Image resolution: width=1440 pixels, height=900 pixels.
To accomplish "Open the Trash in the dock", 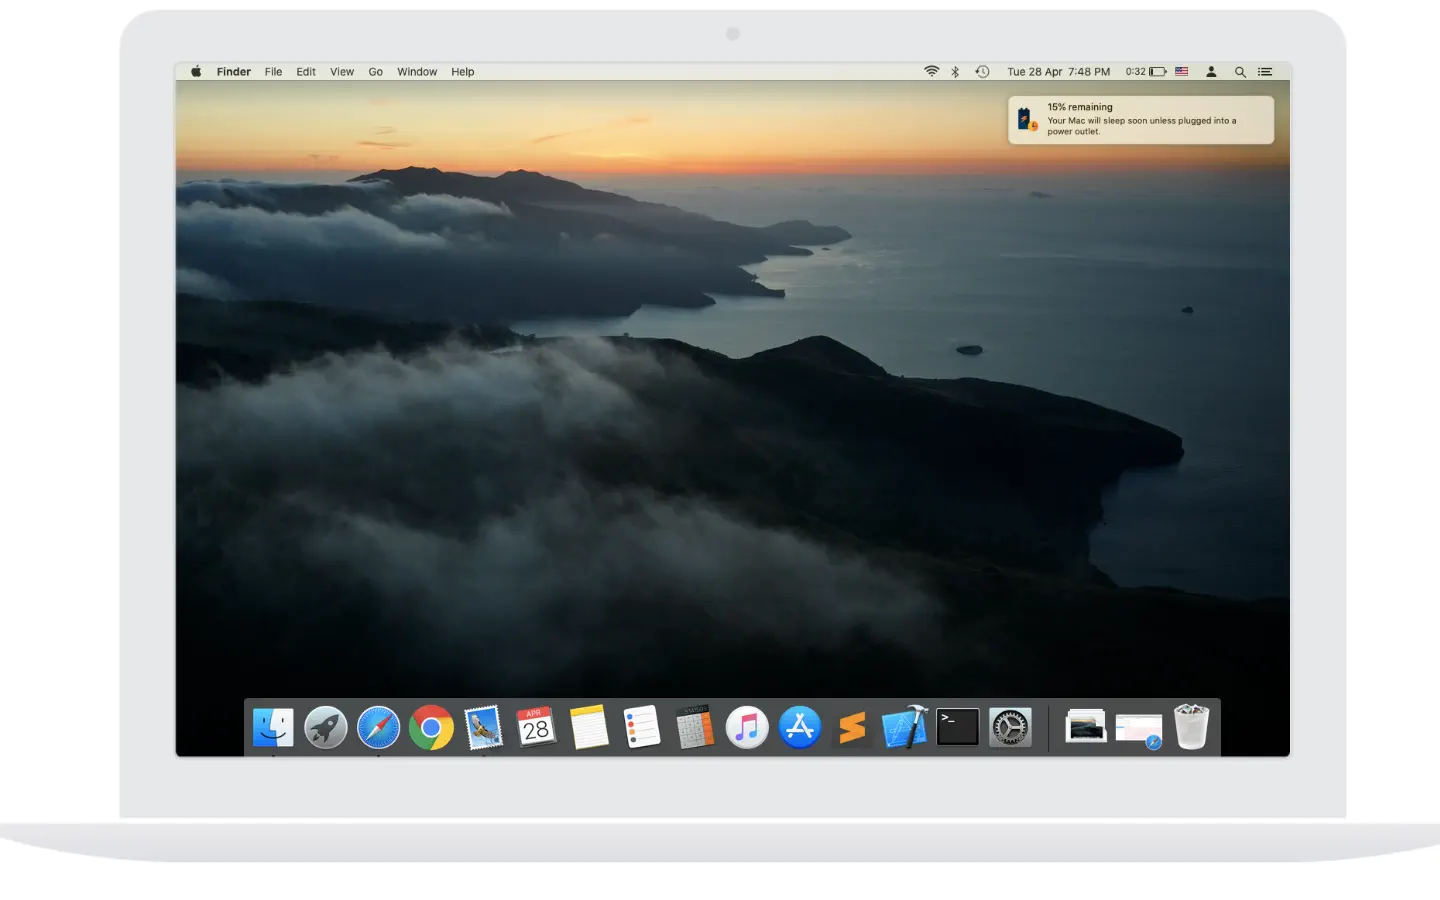I will click(x=1191, y=727).
